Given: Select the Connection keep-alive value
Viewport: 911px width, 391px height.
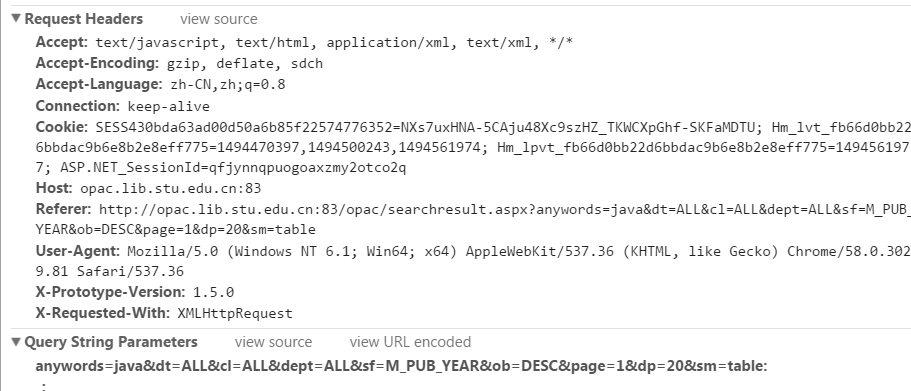Looking at the screenshot, I should (168, 106).
